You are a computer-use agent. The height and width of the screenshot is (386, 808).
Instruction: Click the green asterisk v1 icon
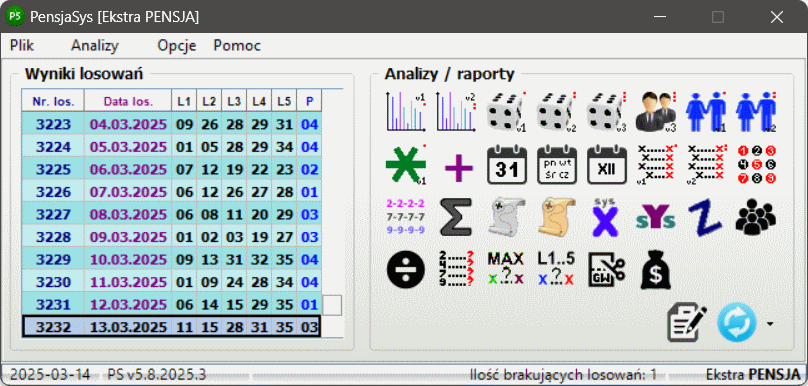pyautogui.click(x=406, y=165)
